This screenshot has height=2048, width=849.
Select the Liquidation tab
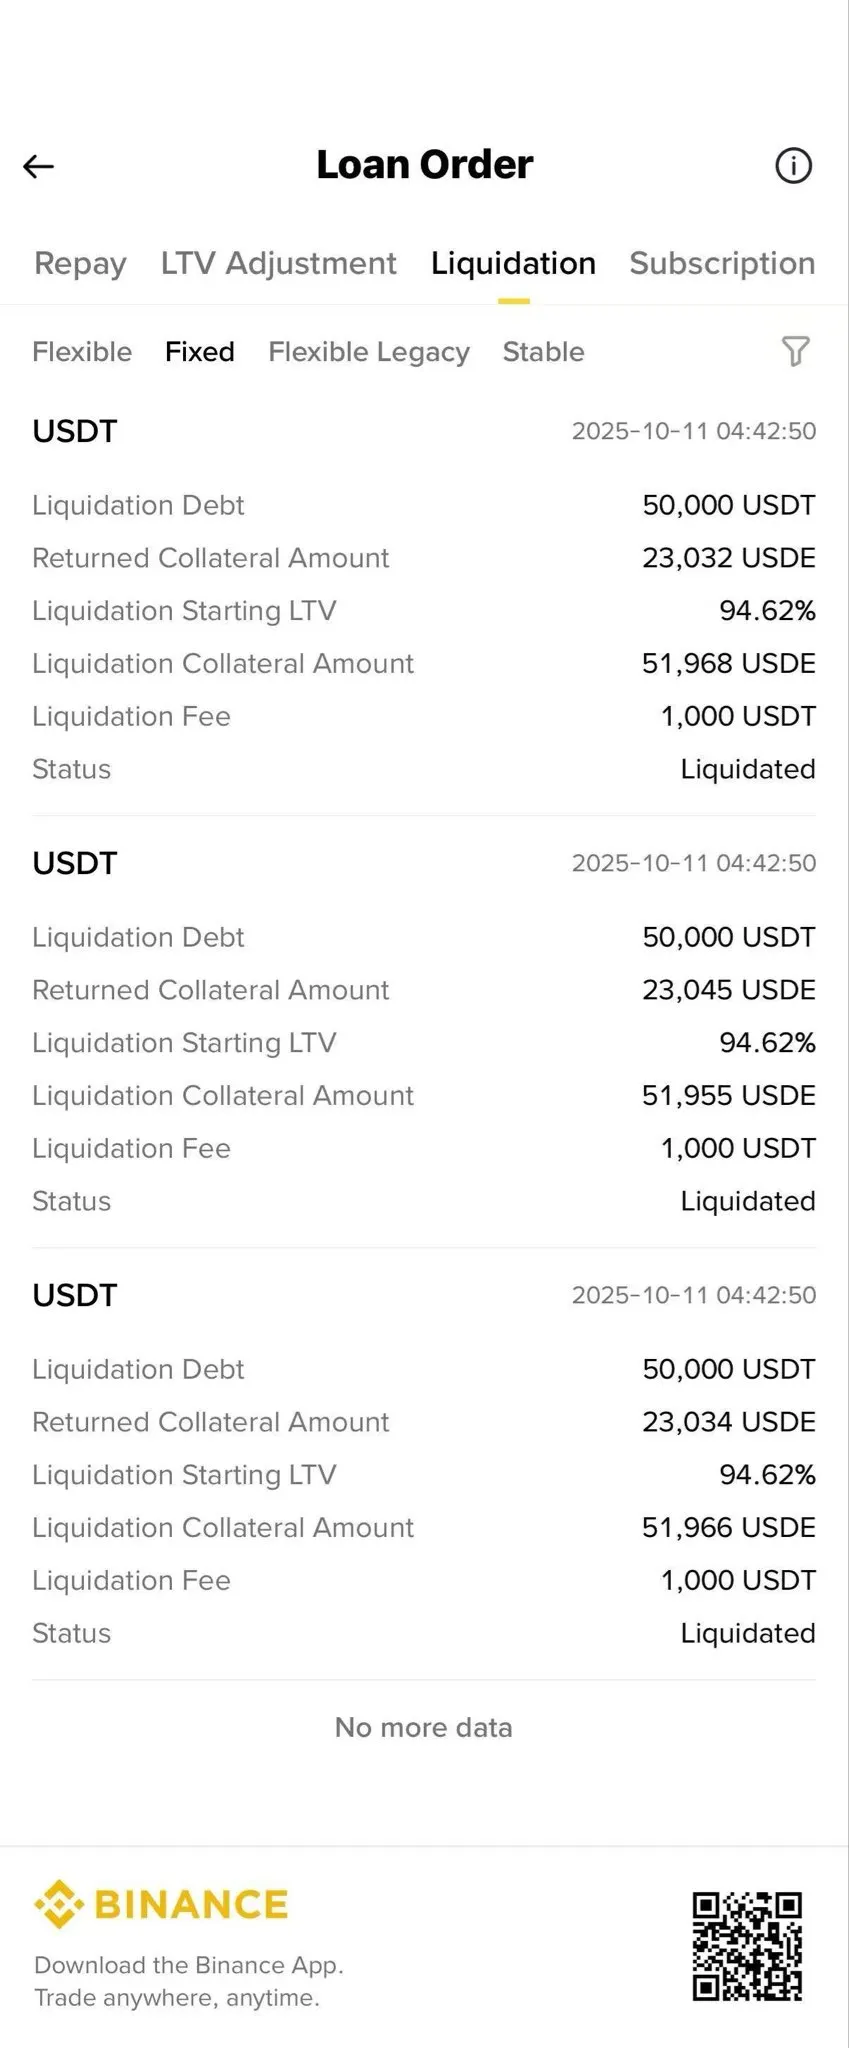[513, 263]
